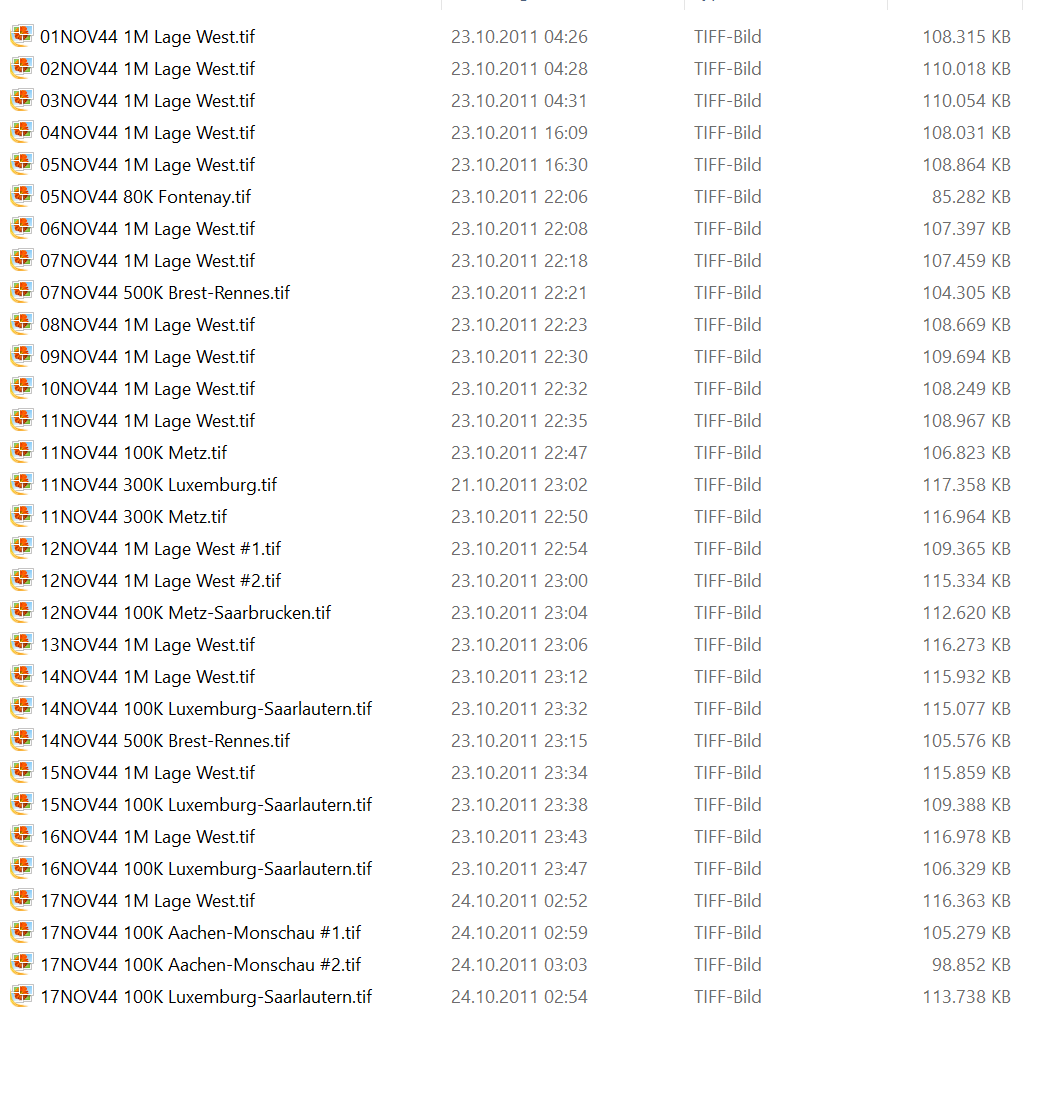Click the file icon of 07NOV44 500K Brest-Rennes.tif
Image resolution: width=1039 pixels, height=1093 pixels.
(22, 293)
